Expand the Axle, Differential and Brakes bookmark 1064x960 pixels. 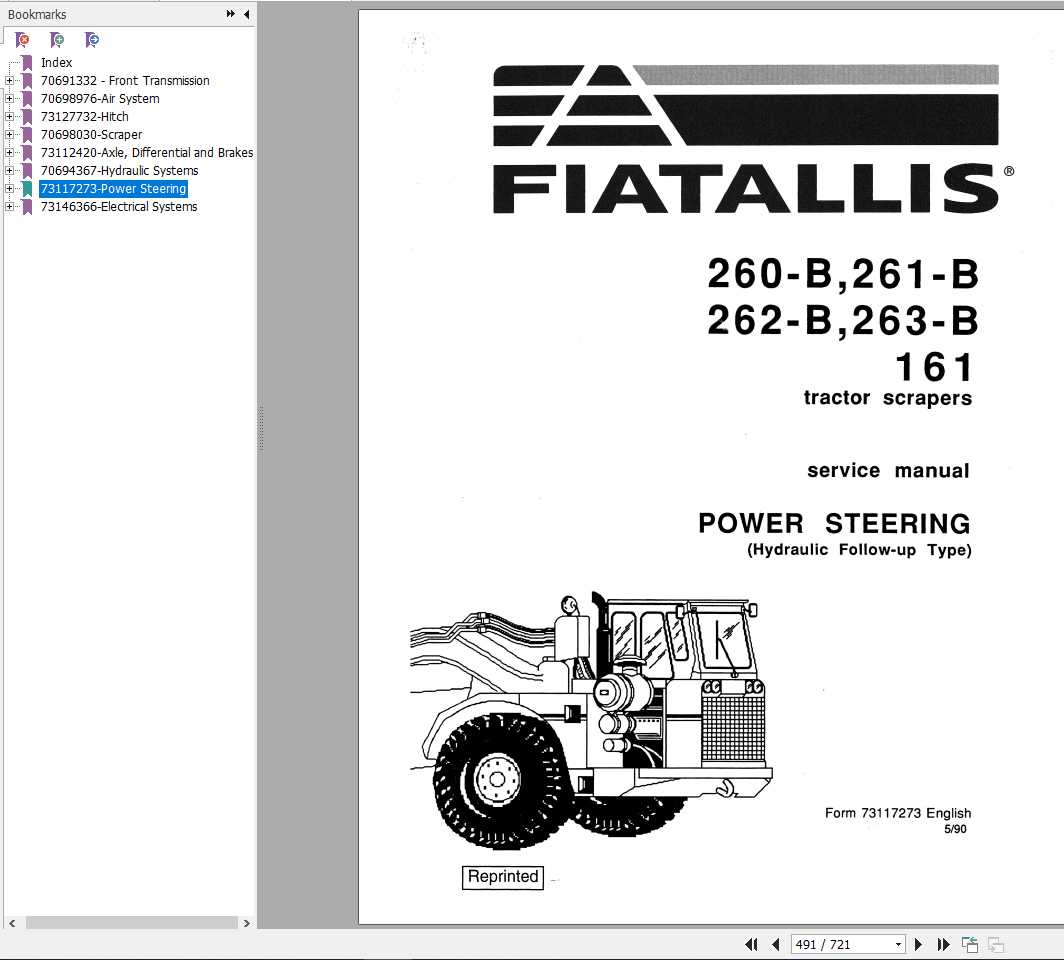[10, 153]
